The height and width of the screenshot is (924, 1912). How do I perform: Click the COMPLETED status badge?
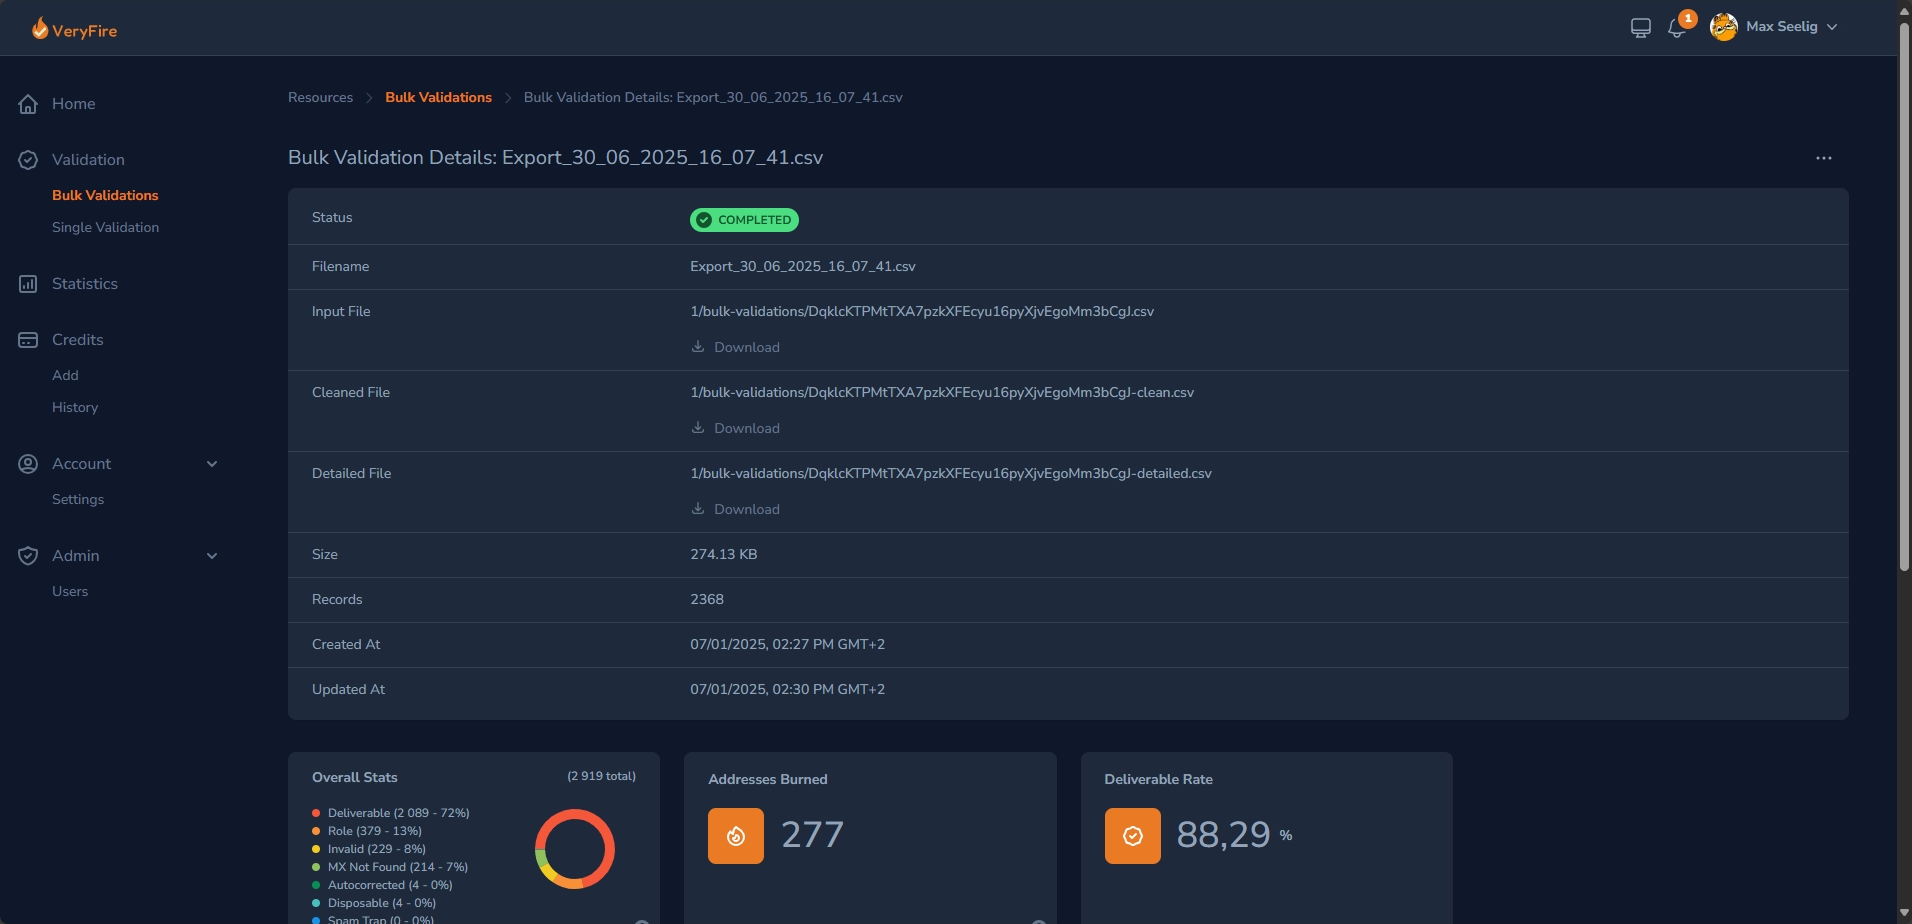744,220
